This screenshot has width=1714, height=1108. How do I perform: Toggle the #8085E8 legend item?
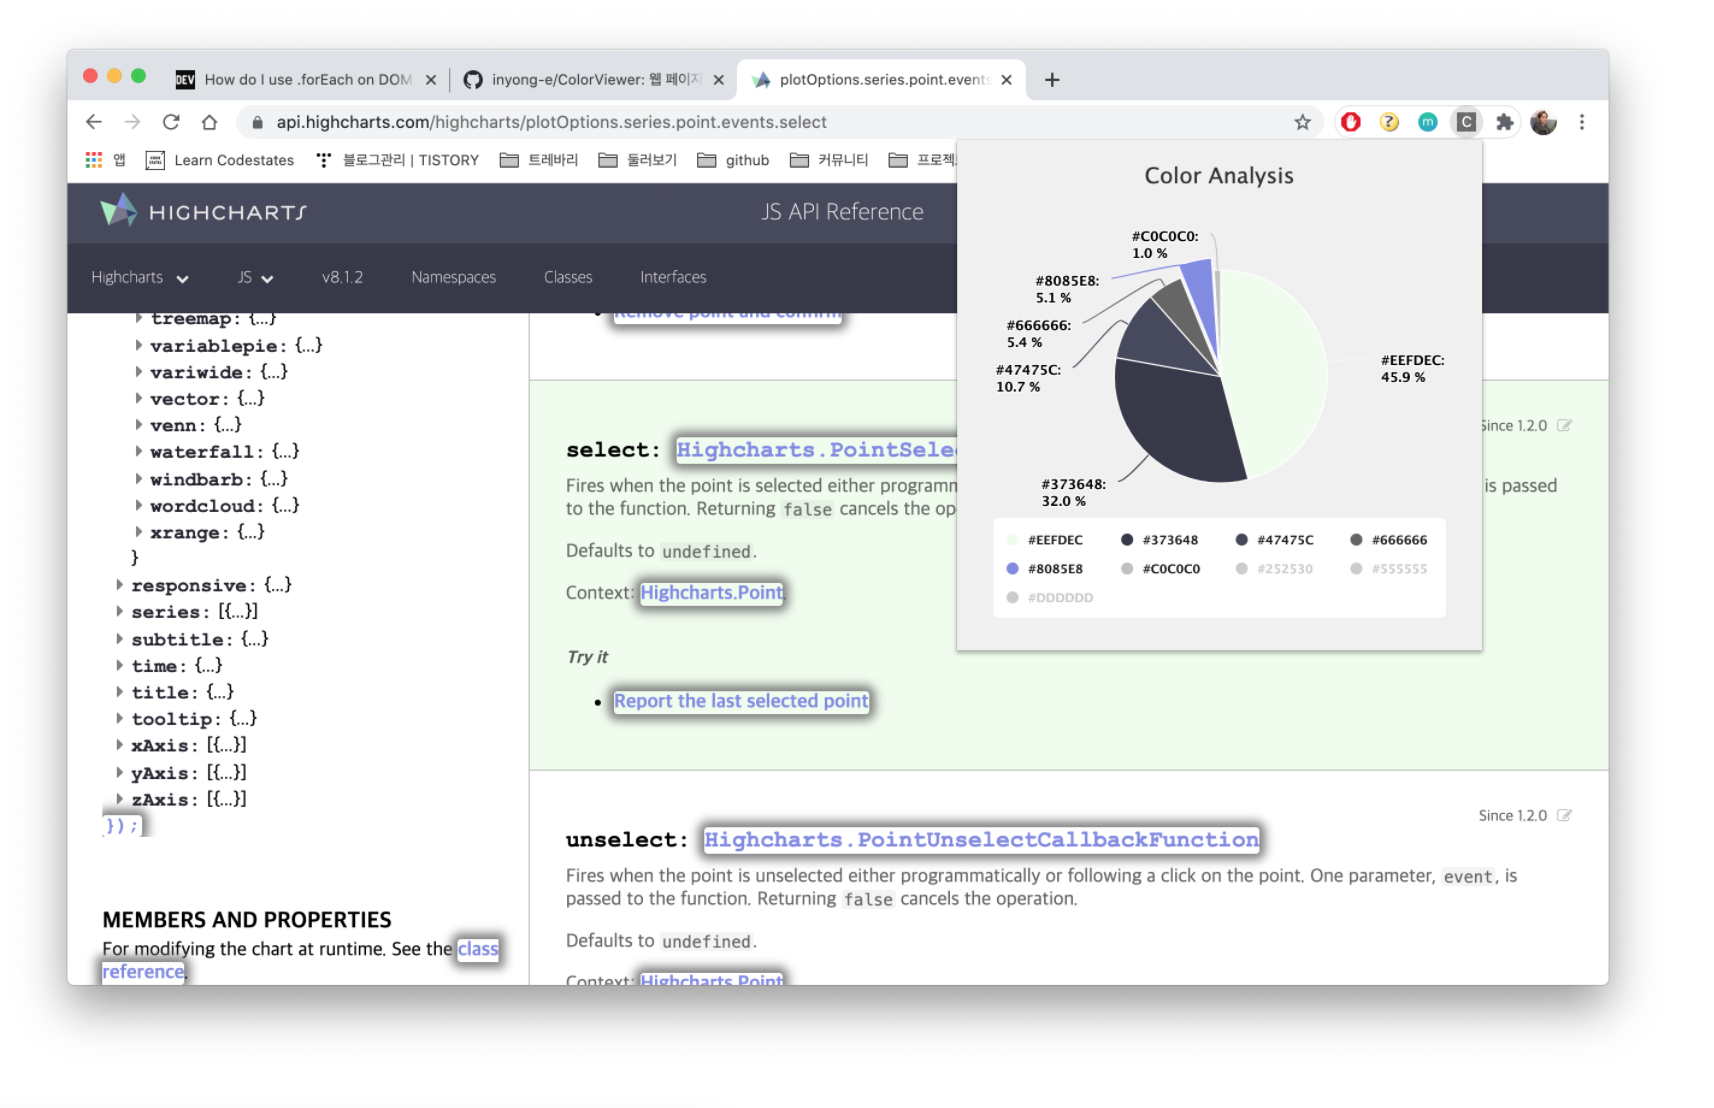(x=1045, y=569)
